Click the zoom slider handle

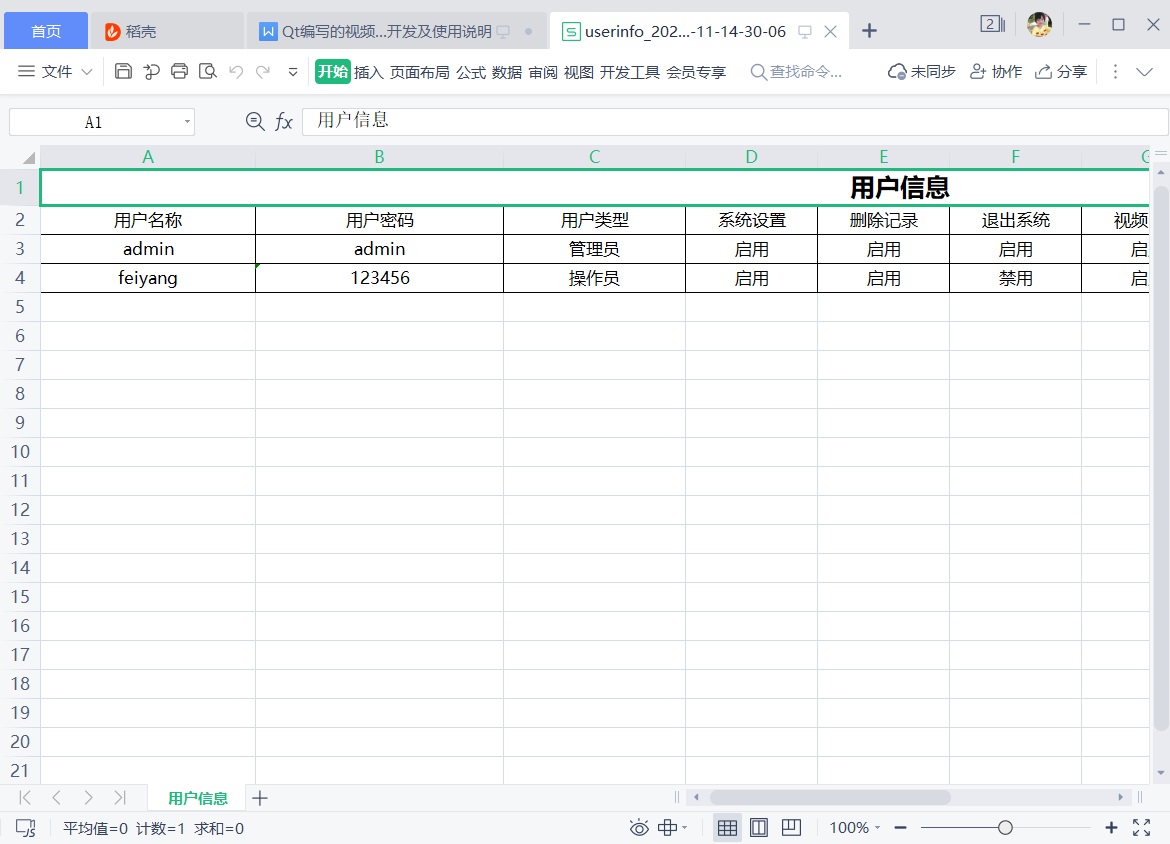1005,828
